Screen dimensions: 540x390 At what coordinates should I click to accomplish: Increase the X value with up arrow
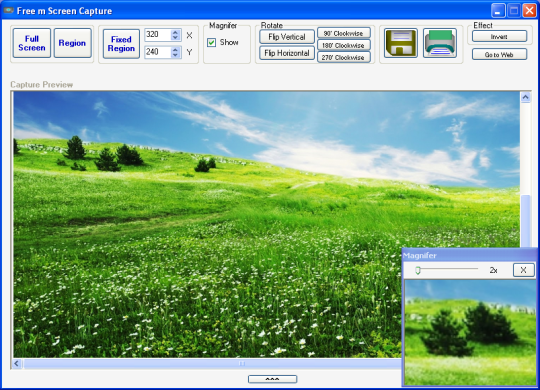(x=176, y=32)
